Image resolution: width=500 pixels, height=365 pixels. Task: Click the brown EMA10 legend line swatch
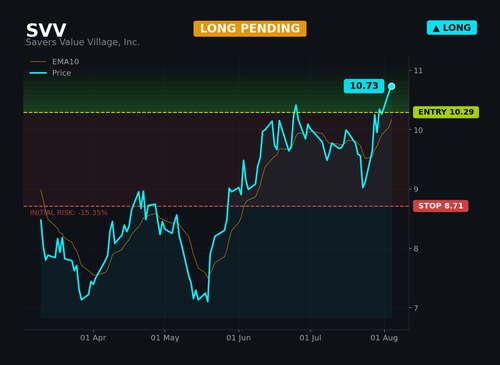pyautogui.click(x=38, y=62)
